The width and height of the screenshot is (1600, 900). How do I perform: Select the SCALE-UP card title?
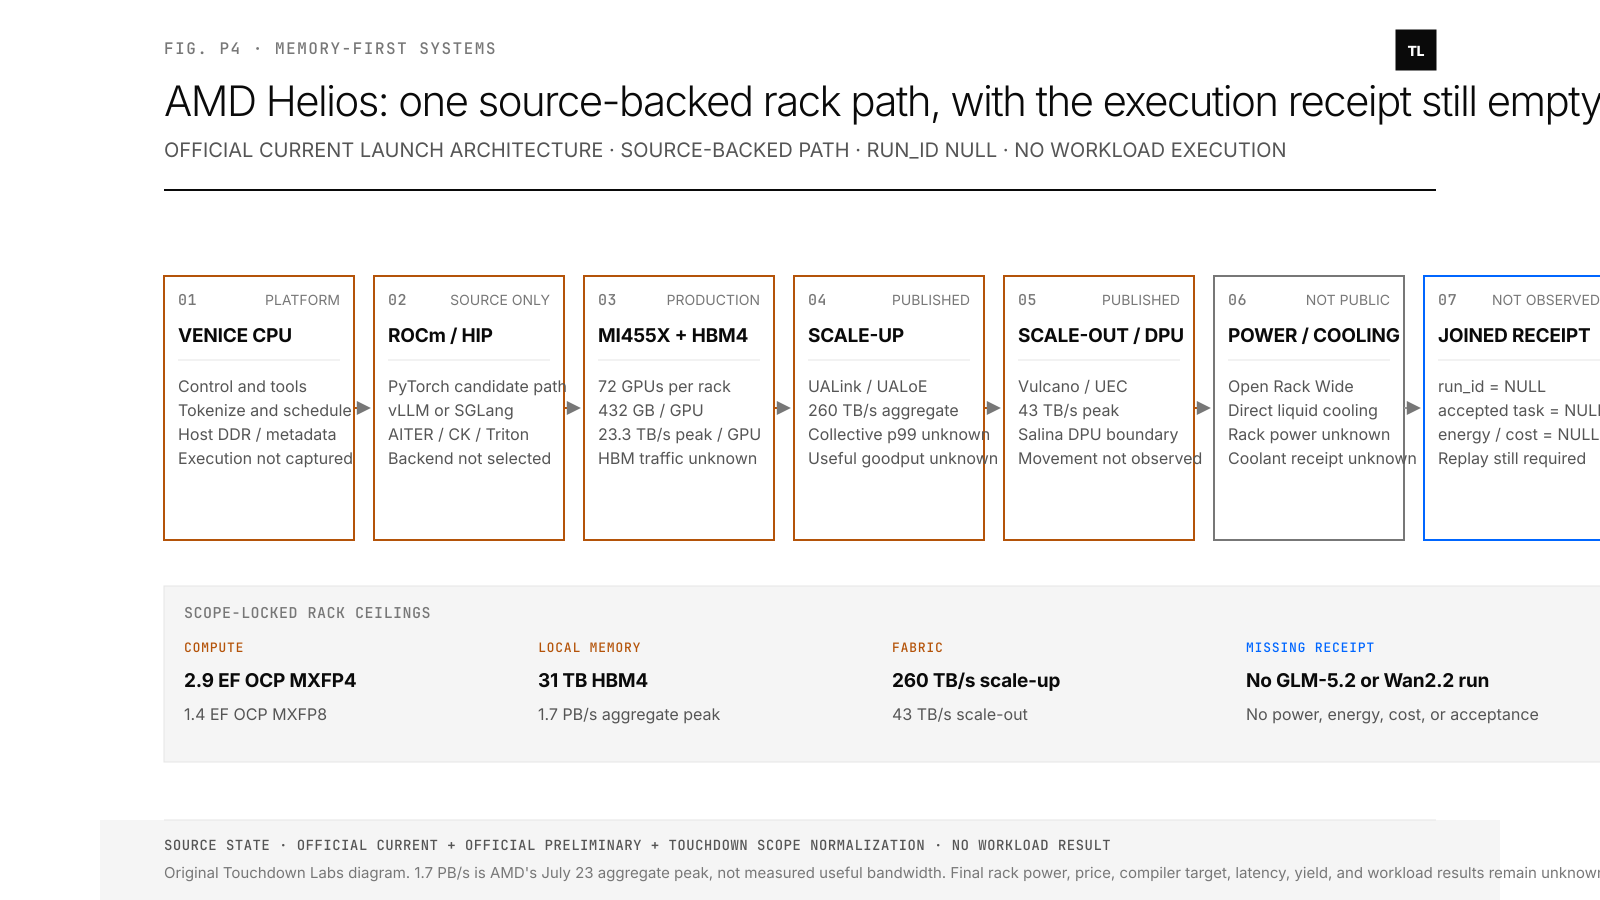(x=856, y=336)
